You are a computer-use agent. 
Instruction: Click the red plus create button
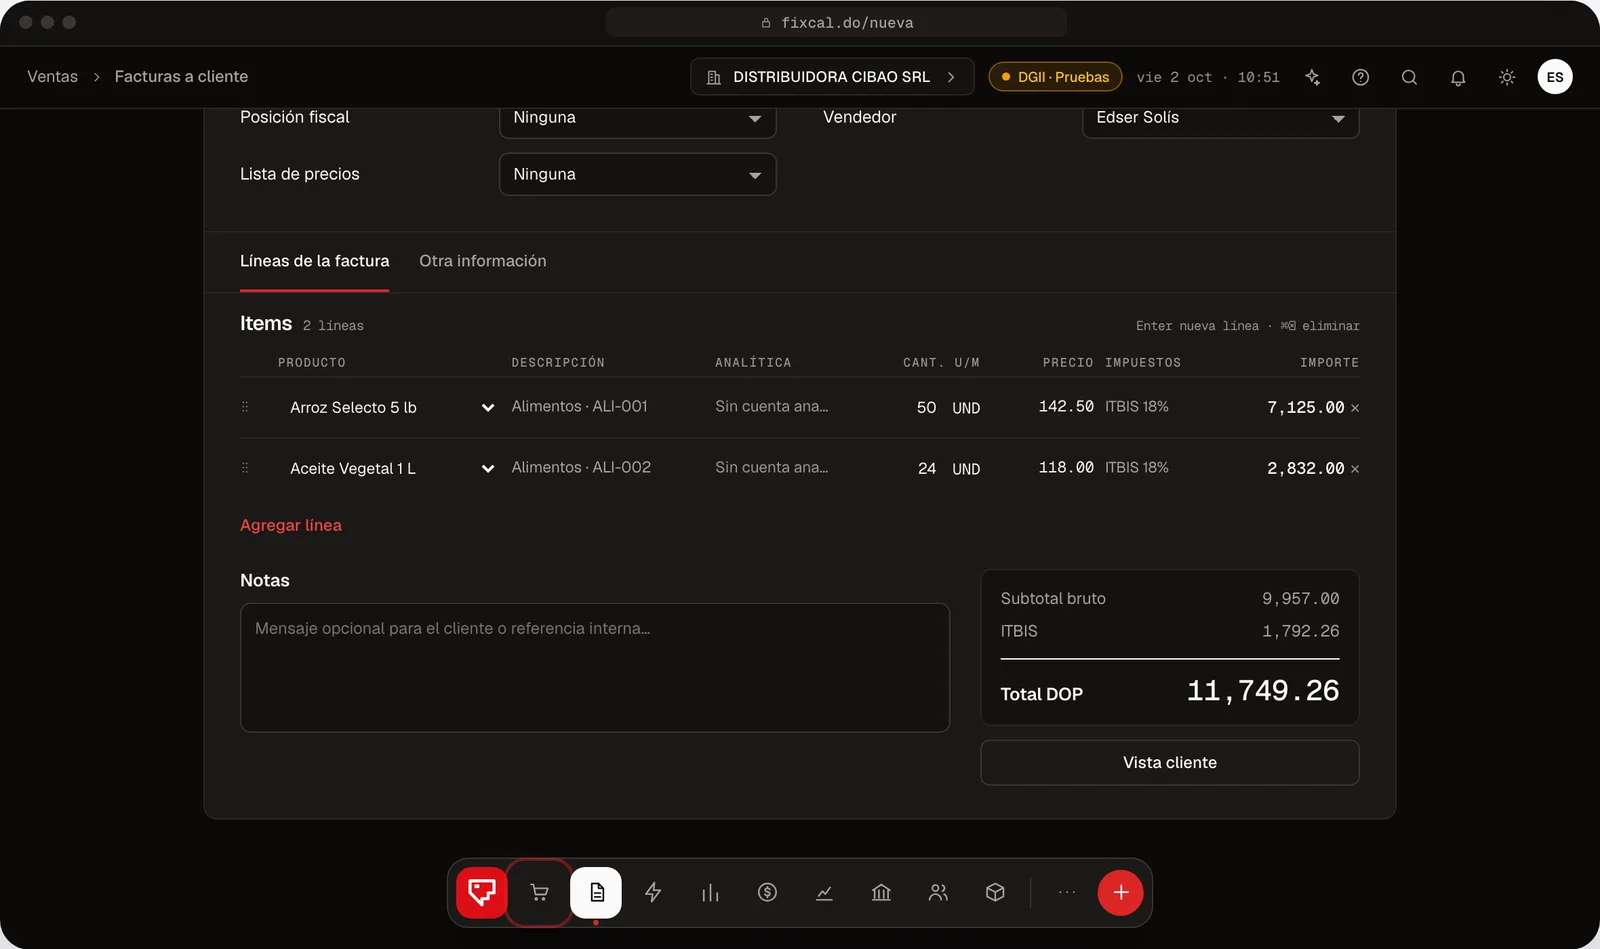coord(1121,892)
